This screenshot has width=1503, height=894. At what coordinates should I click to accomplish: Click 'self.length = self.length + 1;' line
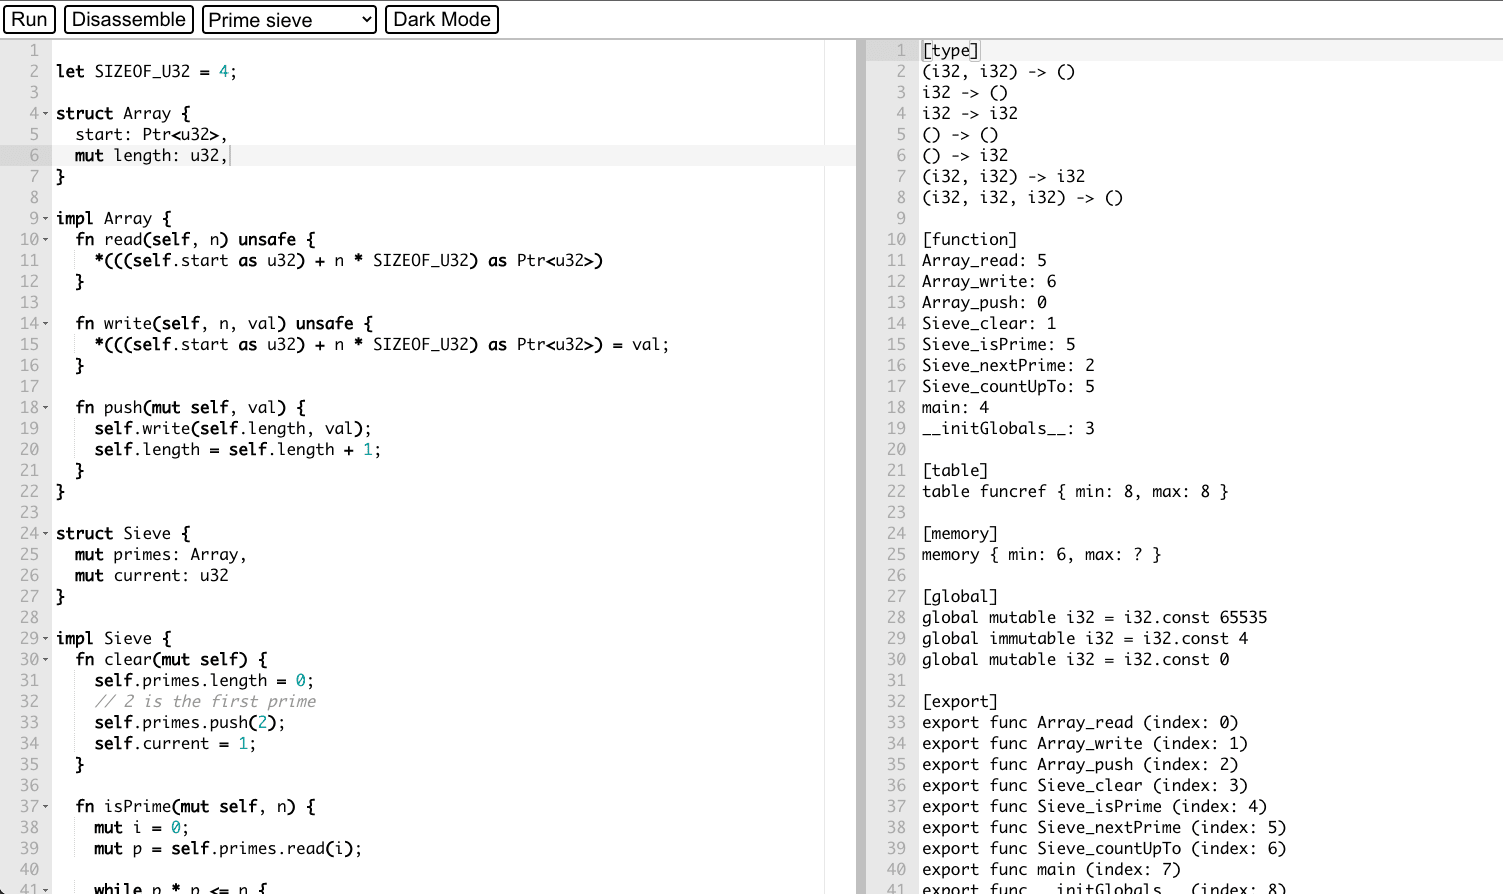point(238,449)
